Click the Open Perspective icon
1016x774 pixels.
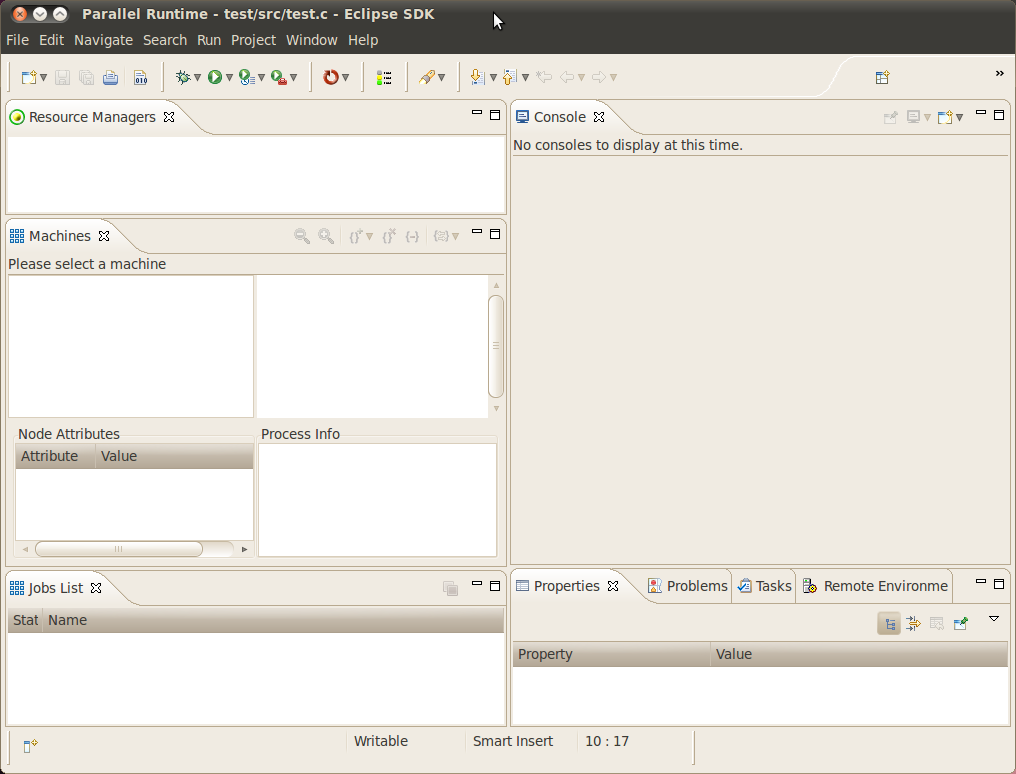(x=883, y=78)
